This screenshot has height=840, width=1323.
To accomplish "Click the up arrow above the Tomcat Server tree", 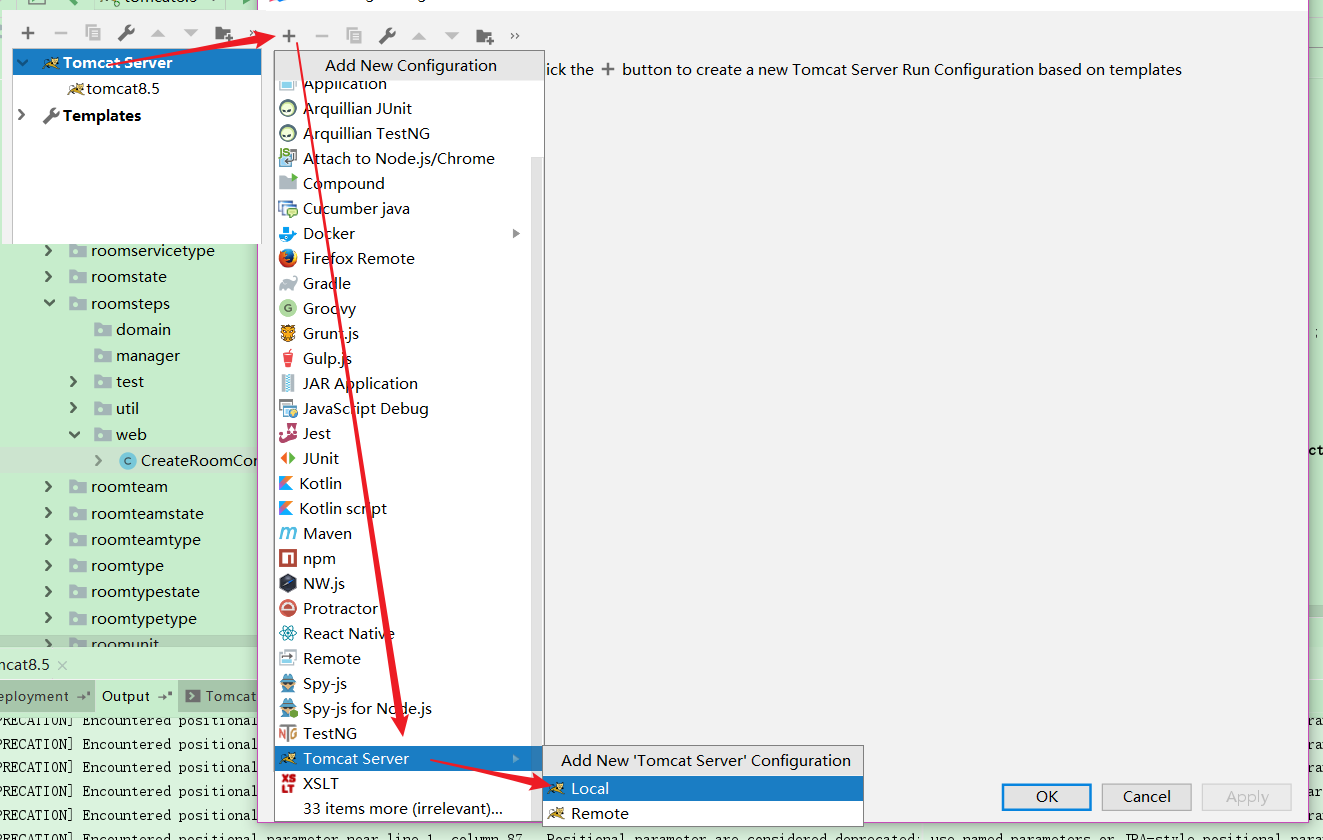I will 158,33.
